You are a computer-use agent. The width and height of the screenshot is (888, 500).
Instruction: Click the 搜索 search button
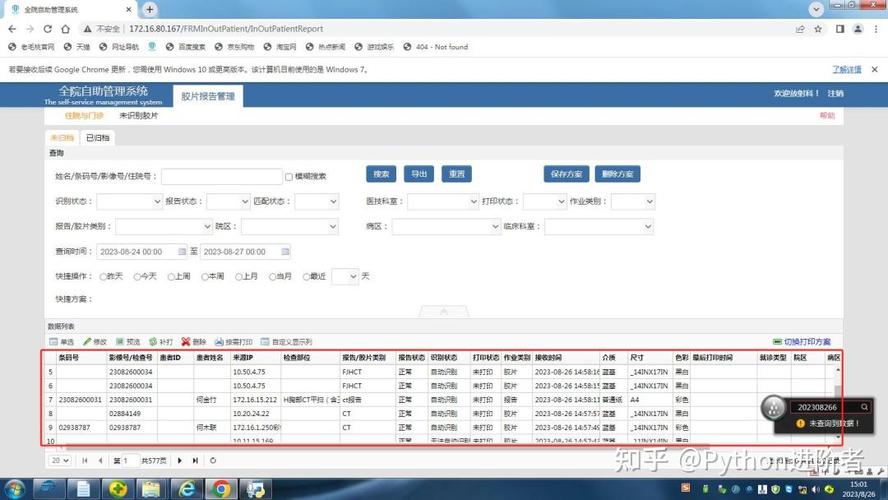[381, 174]
